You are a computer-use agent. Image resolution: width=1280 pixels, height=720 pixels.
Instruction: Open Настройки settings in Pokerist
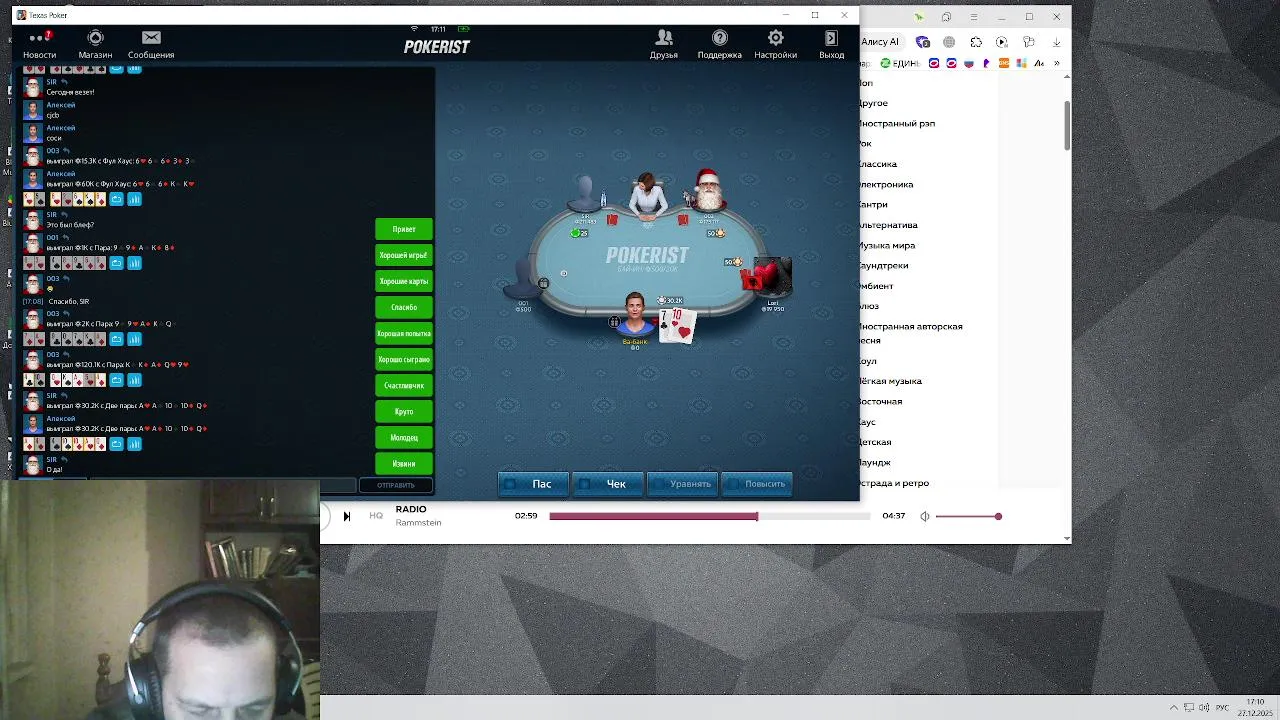[x=775, y=44]
